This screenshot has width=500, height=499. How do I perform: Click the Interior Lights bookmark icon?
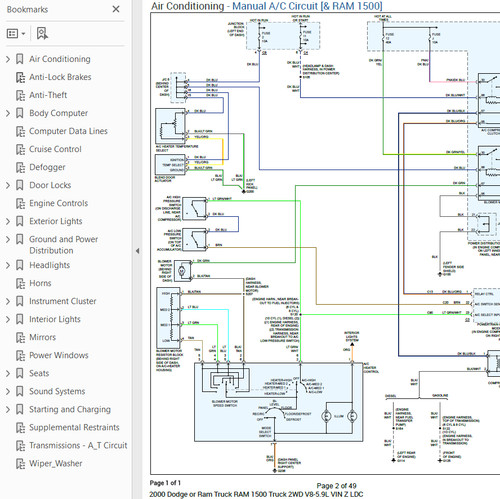(20, 319)
